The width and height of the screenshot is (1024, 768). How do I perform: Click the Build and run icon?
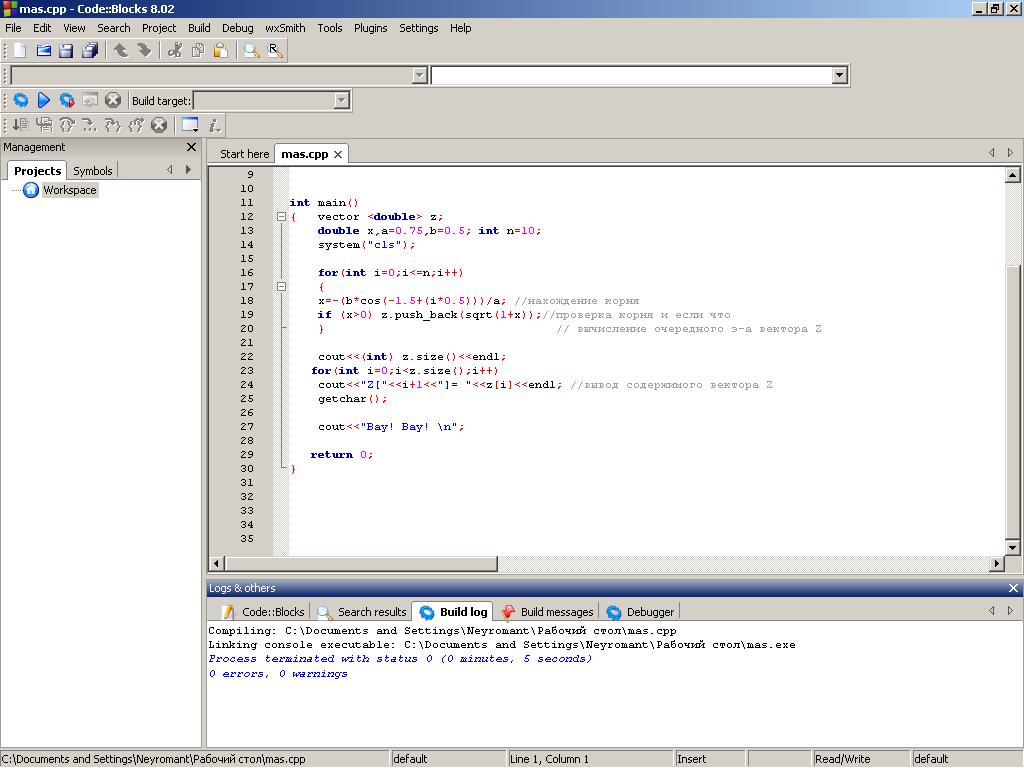[x=67, y=100]
